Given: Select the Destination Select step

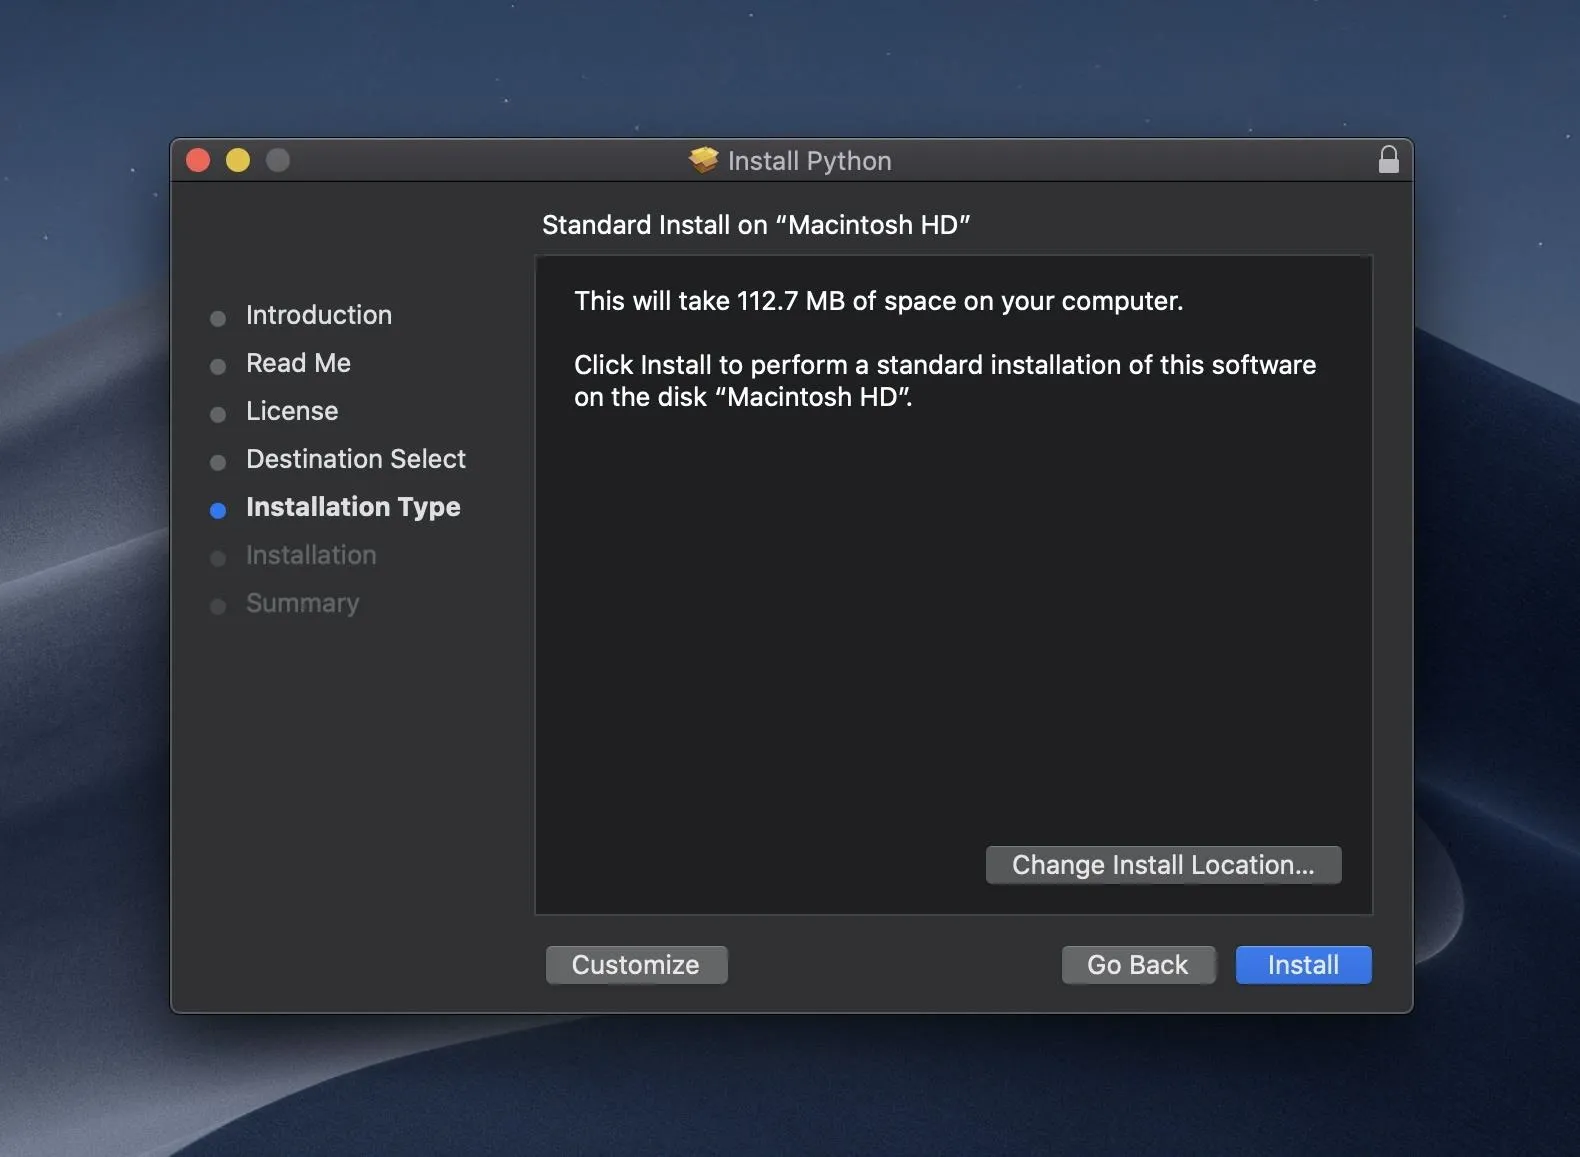Looking at the screenshot, I should tap(356, 459).
